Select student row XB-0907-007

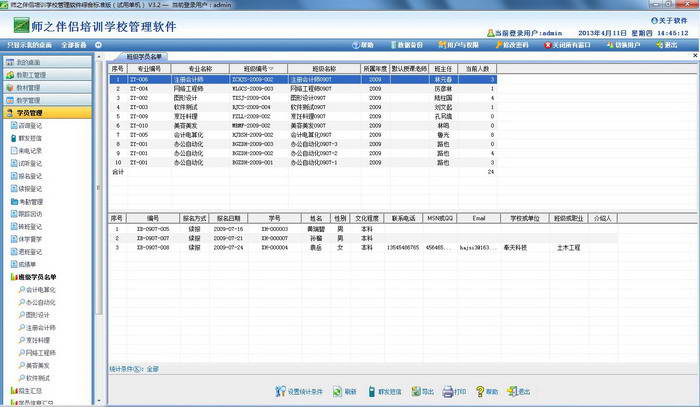coord(363,238)
